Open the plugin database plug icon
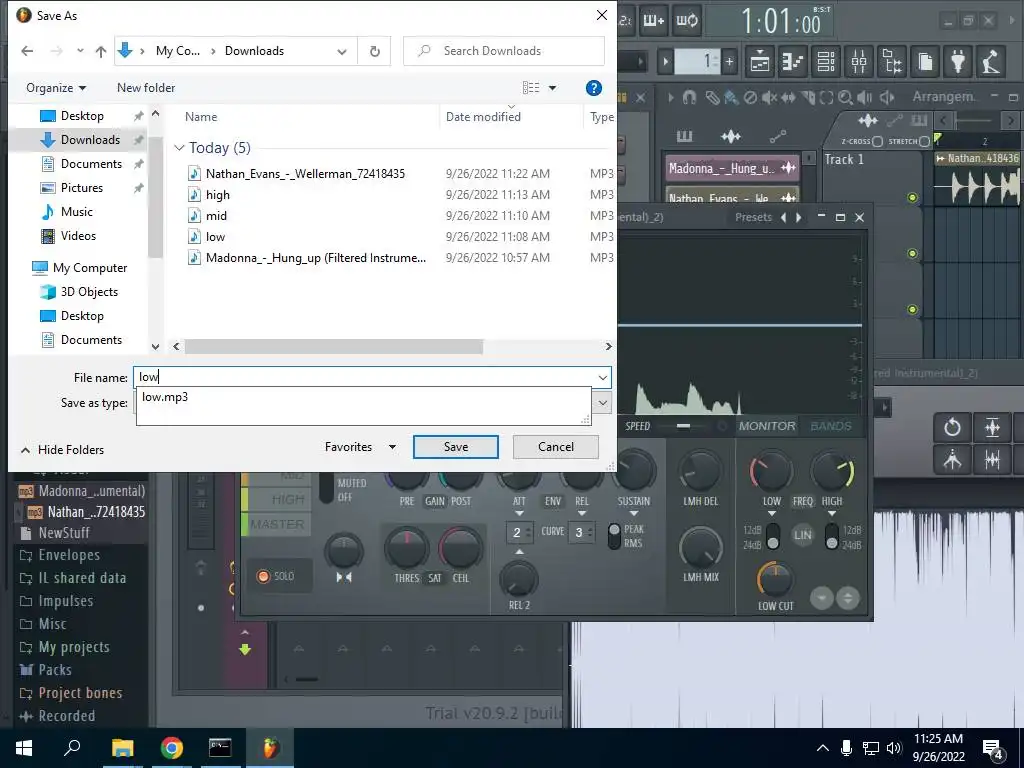Image resolution: width=1024 pixels, height=768 pixels. (x=958, y=62)
